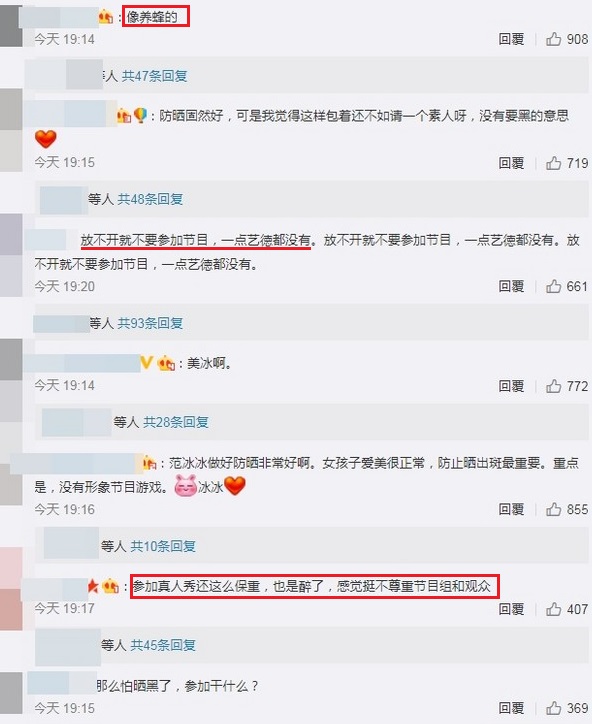592x724 pixels.
Task: Like the comment with 661 likes
Action: 553,286
